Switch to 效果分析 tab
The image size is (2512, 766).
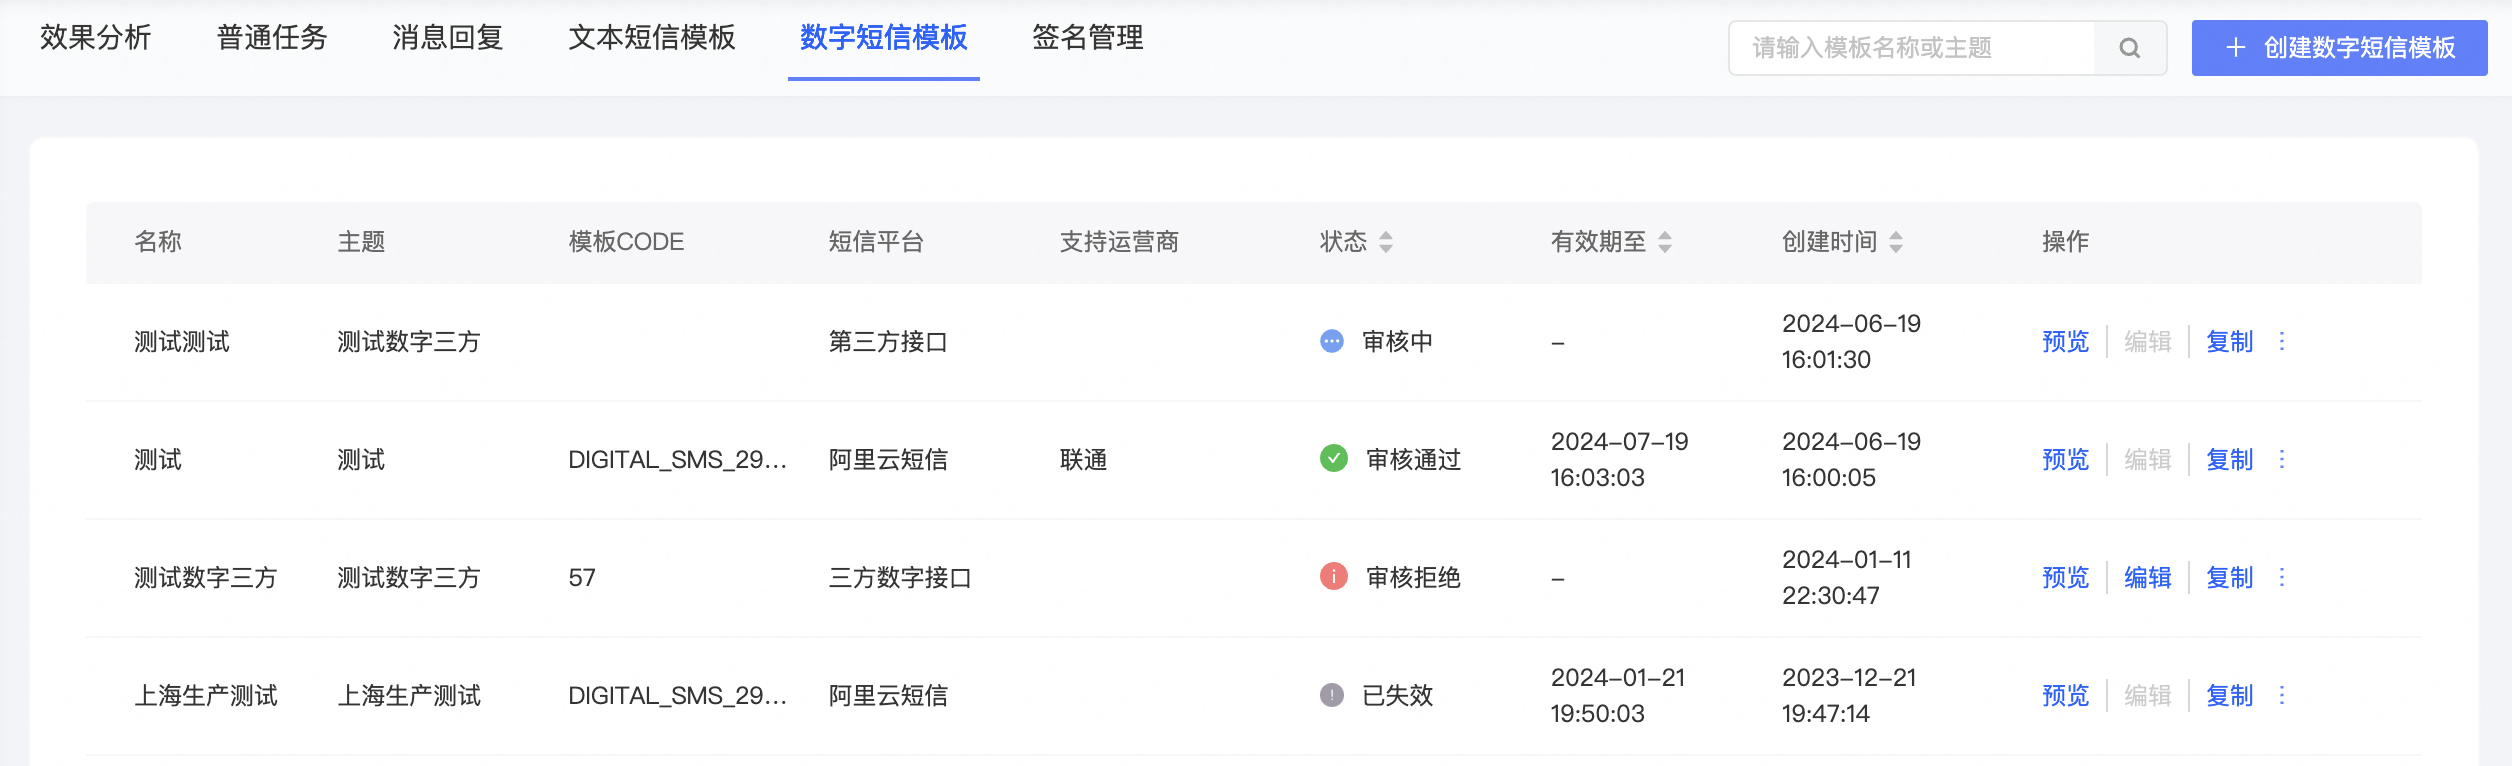96,38
